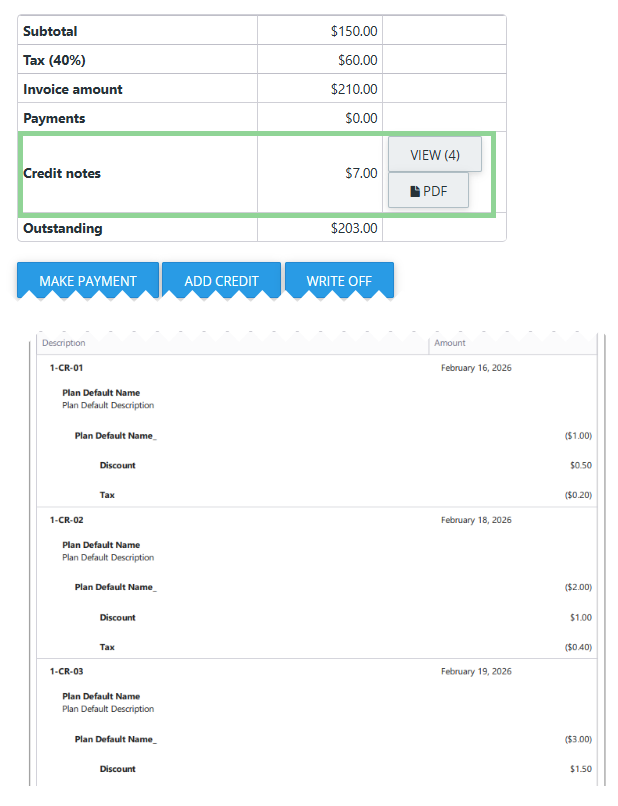Select the date February 19, 2026
The width and height of the screenshot is (618, 806).
(x=476, y=671)
